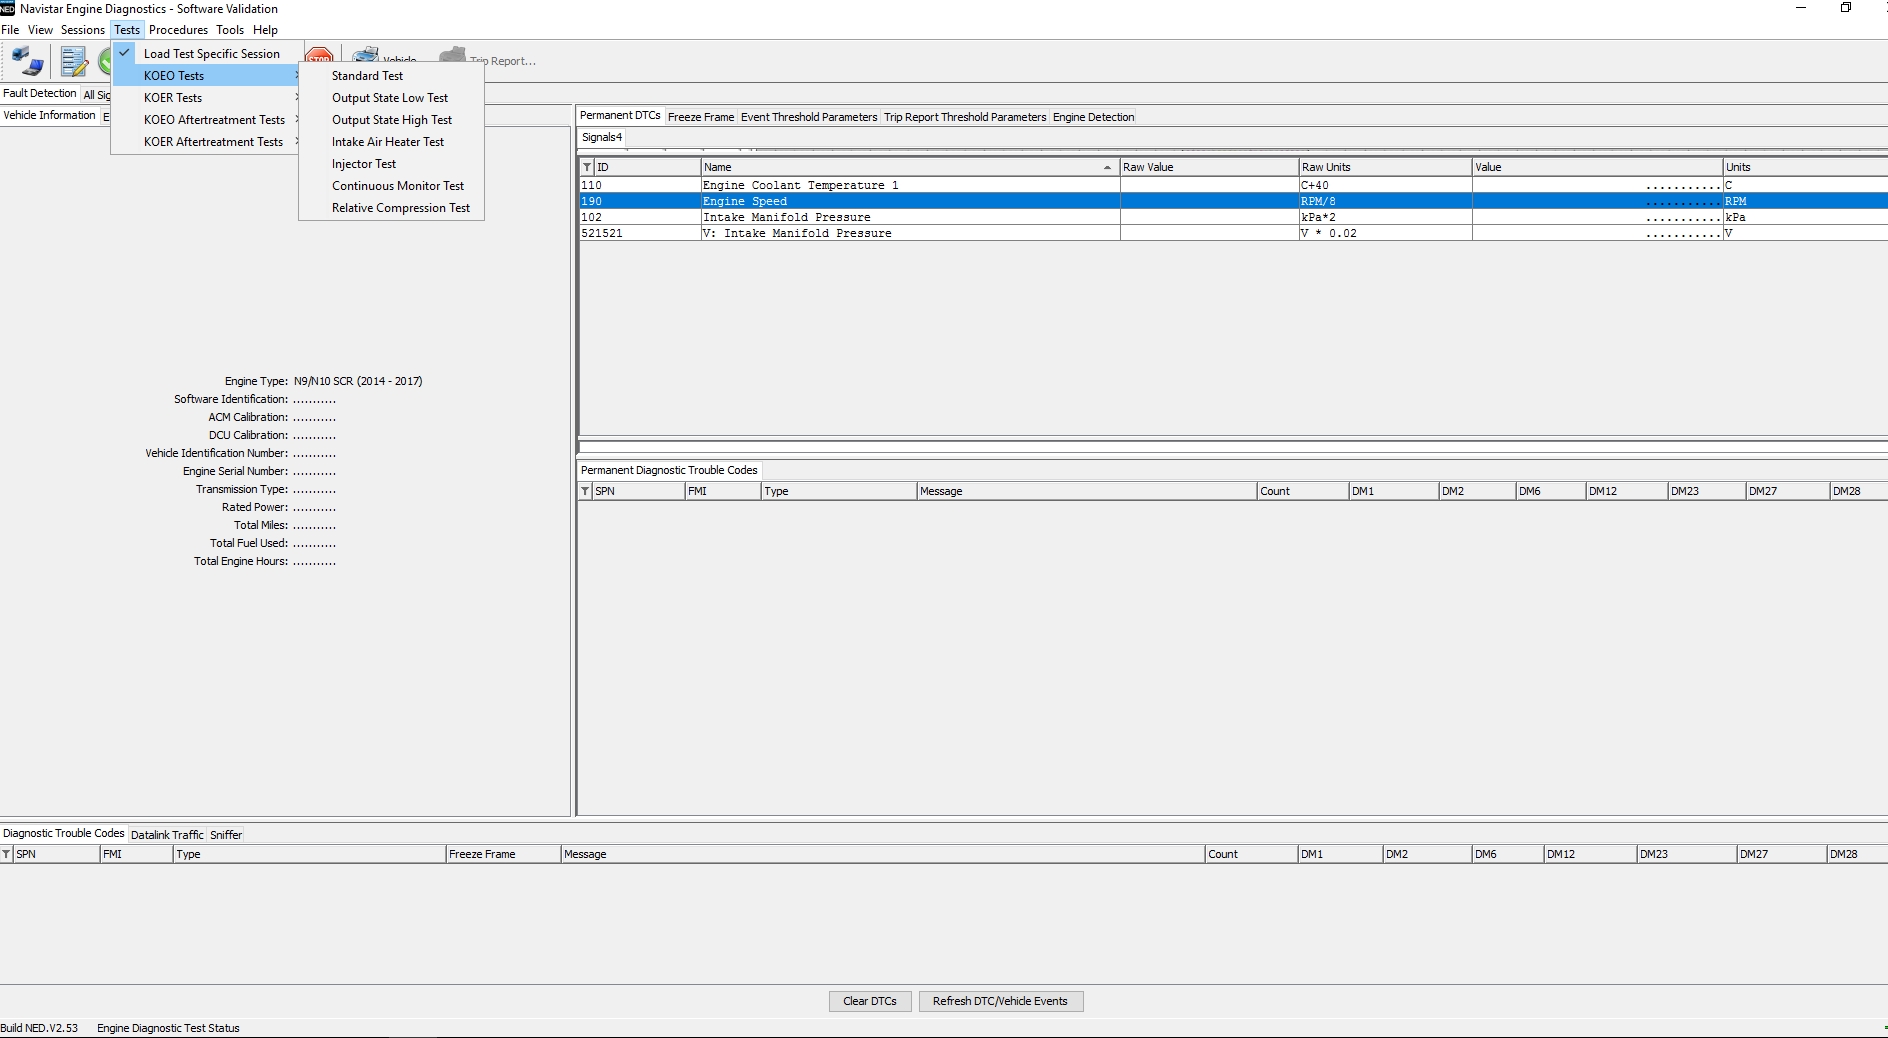This screenshot has height=1038, width=1888.
Task: Click the filter icon on SPN column in Permanent DTCs
Action: point(585,491)
